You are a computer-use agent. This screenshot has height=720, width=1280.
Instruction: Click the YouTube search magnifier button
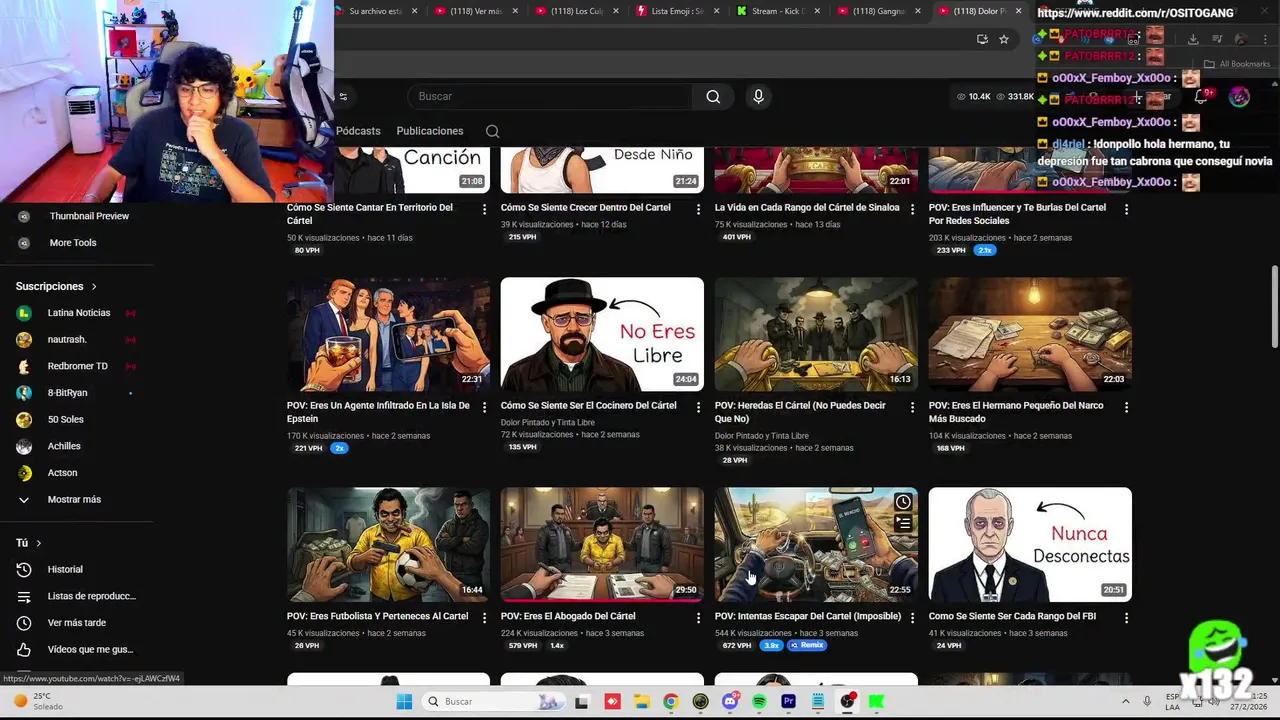tap(713, 96)
